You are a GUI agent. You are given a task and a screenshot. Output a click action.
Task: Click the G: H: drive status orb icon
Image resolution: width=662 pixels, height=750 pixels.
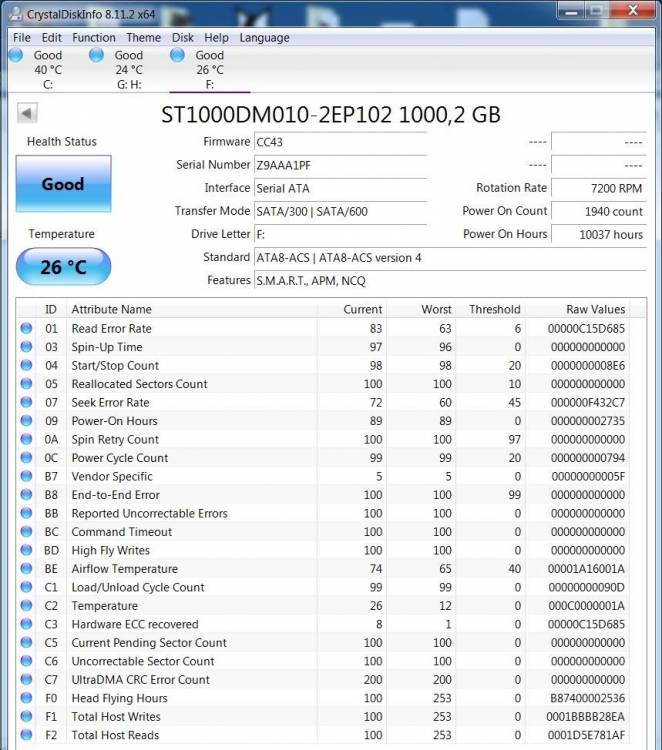(96, 55)
